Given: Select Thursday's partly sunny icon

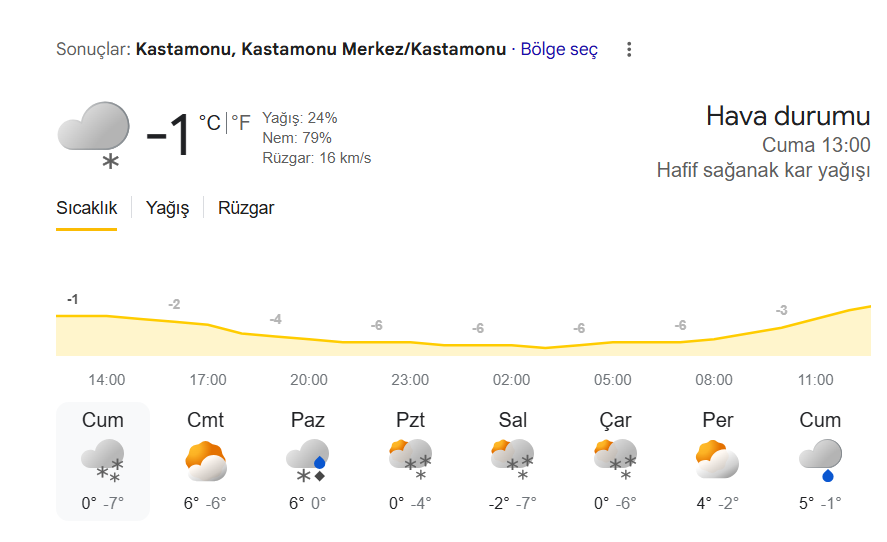Looking at the screenshot, I should click(x=717, y=461).
